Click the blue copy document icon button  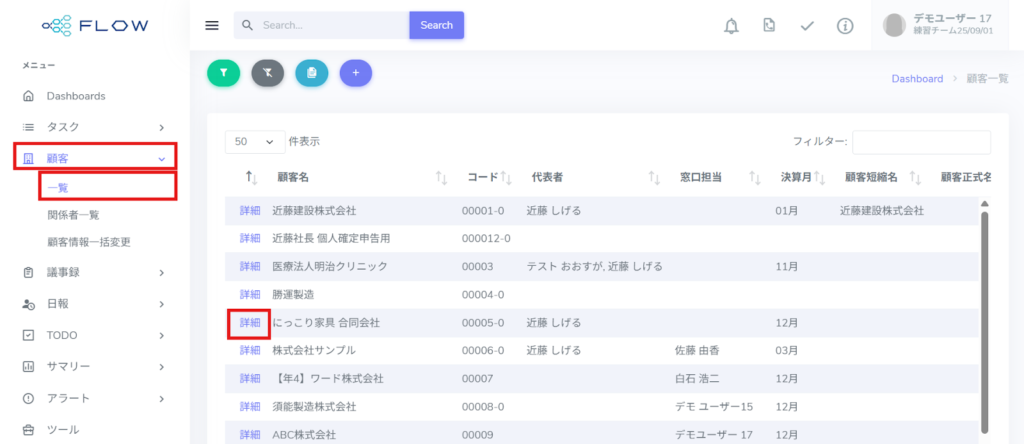pyautogui.click(x=312, y=73)
